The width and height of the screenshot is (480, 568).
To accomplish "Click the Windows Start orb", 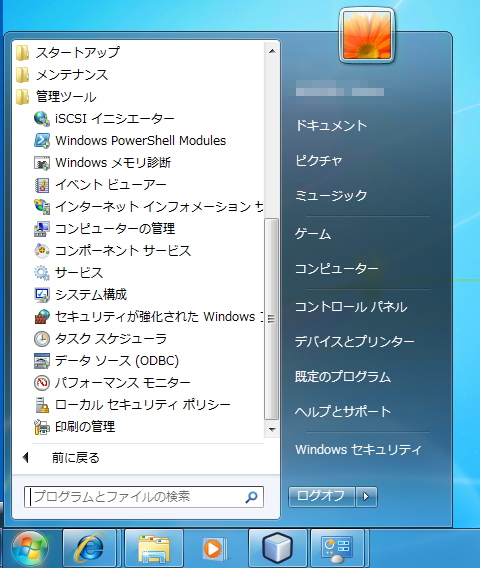I will (x=30, y=549).
